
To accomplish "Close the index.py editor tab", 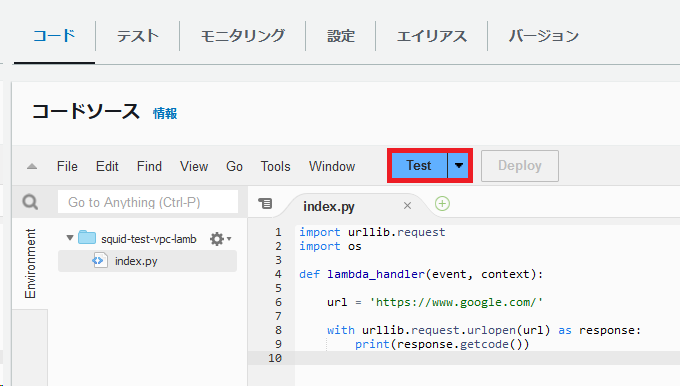I will [x=407, y=206].
